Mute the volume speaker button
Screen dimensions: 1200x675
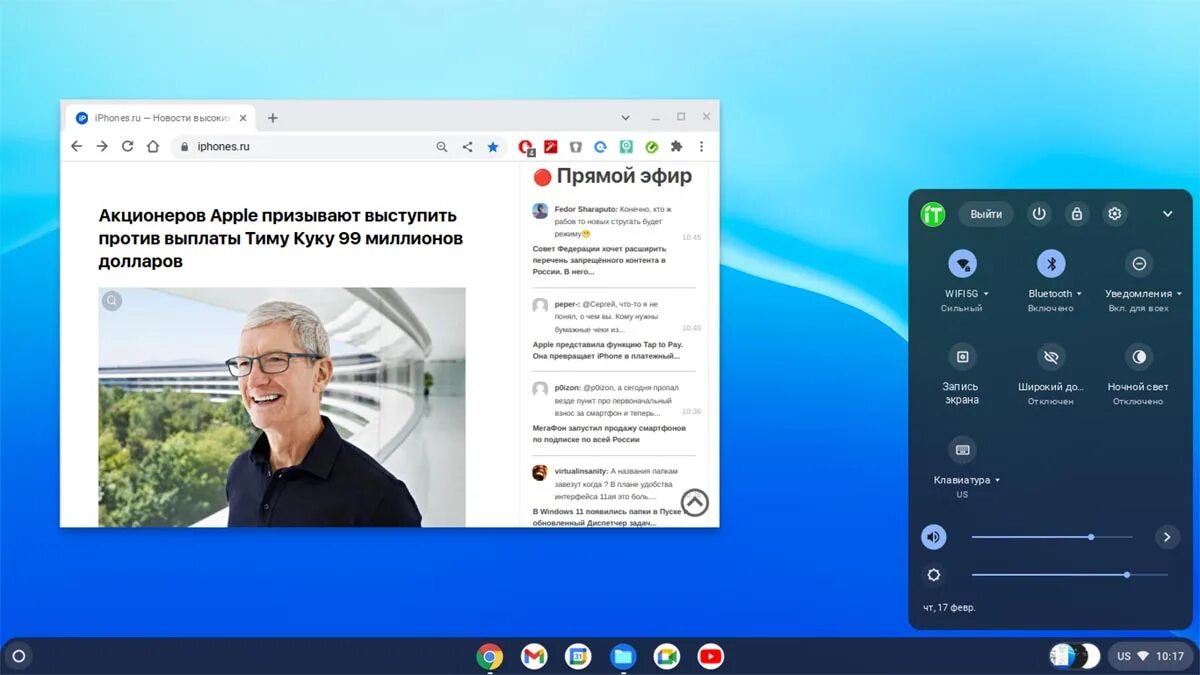(x=933, y=537)
